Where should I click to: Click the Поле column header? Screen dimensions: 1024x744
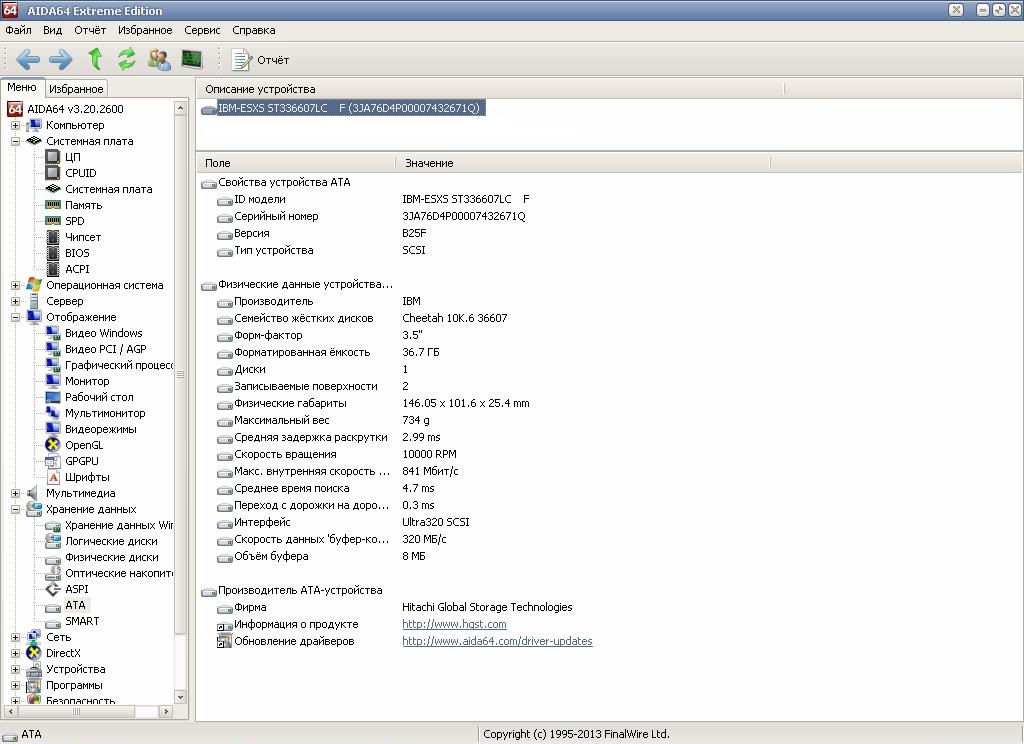point(296,163)
